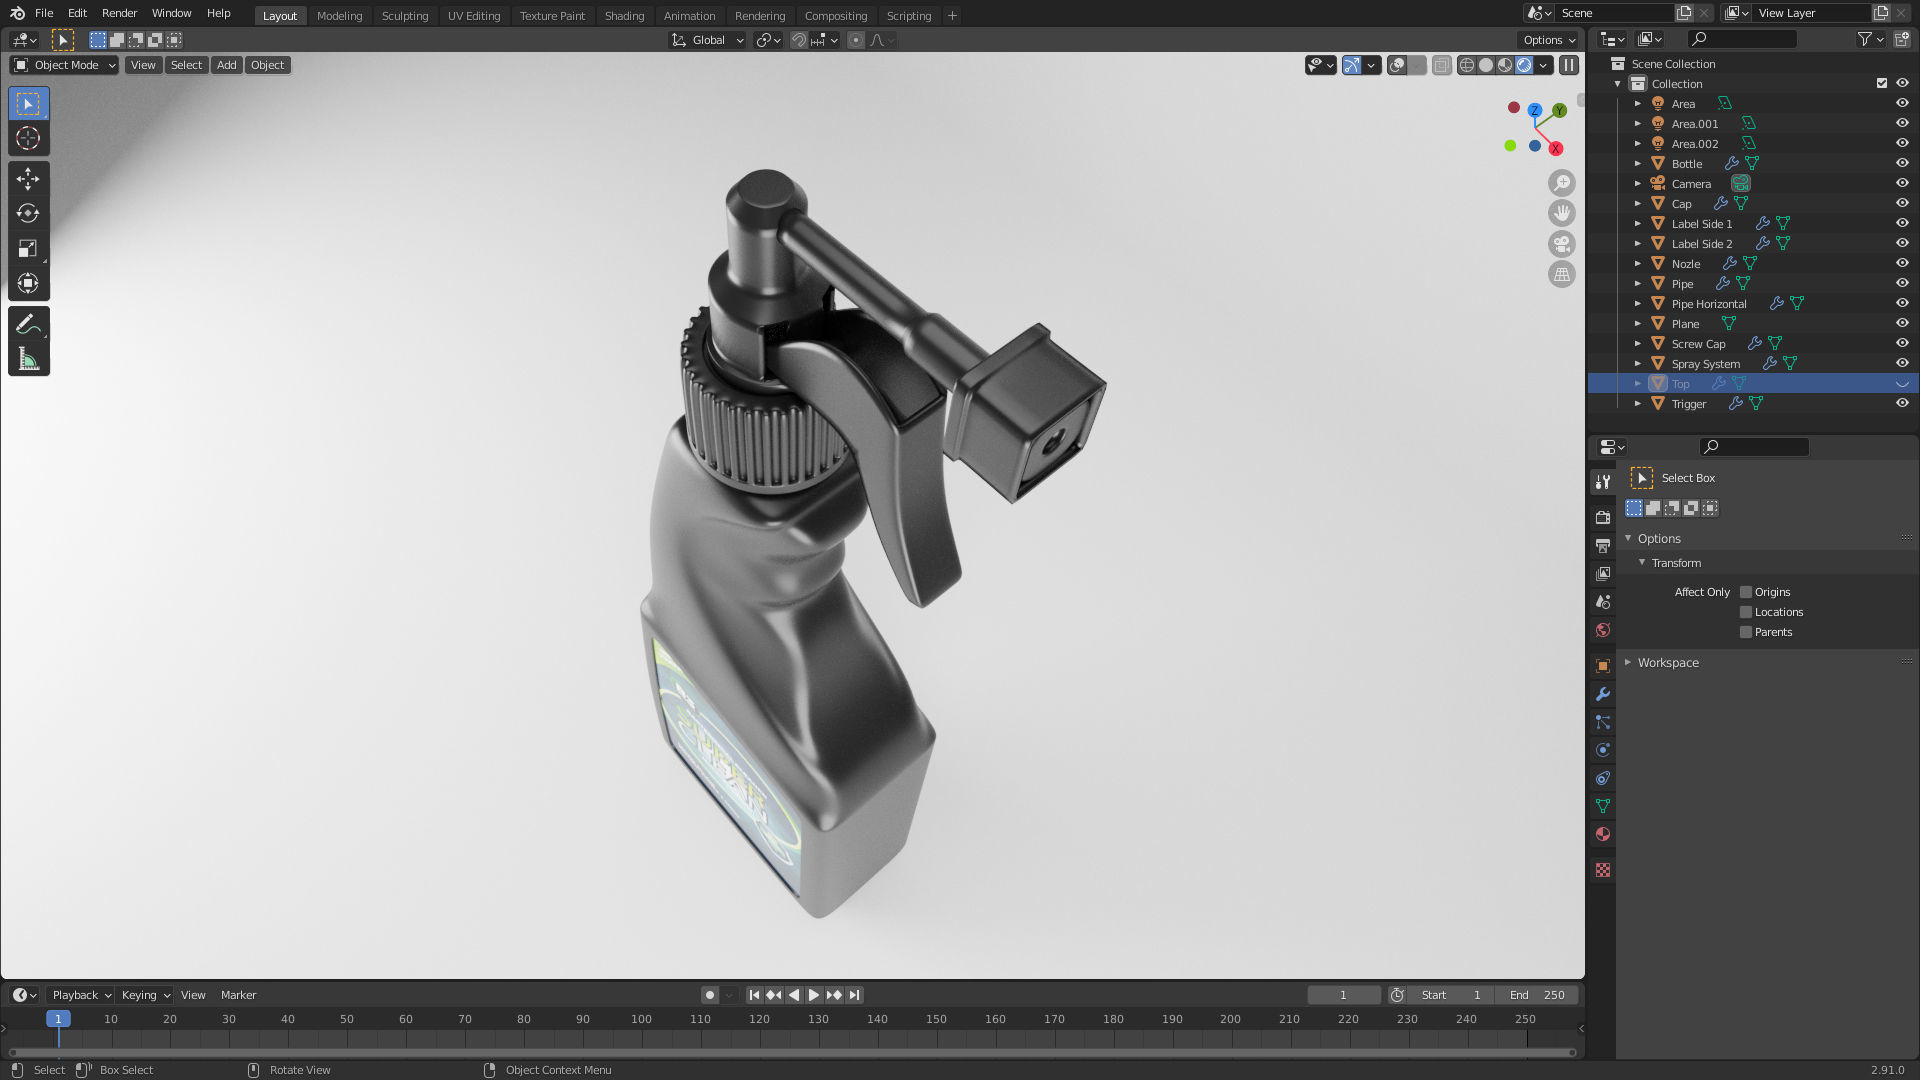Open the viewport Options dropdown
Viewport: 1920px width, 1080px height.
pos(1549,40)
